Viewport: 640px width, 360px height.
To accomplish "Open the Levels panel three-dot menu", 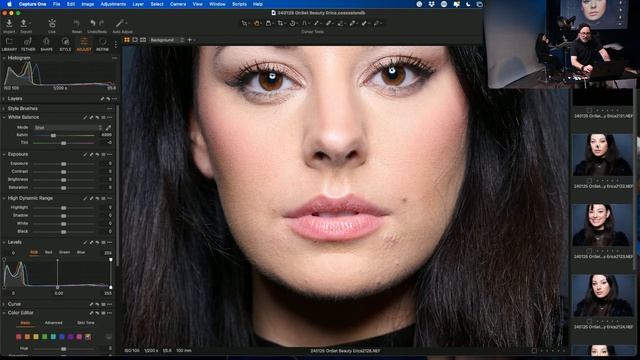I will [x=109, y=242].
